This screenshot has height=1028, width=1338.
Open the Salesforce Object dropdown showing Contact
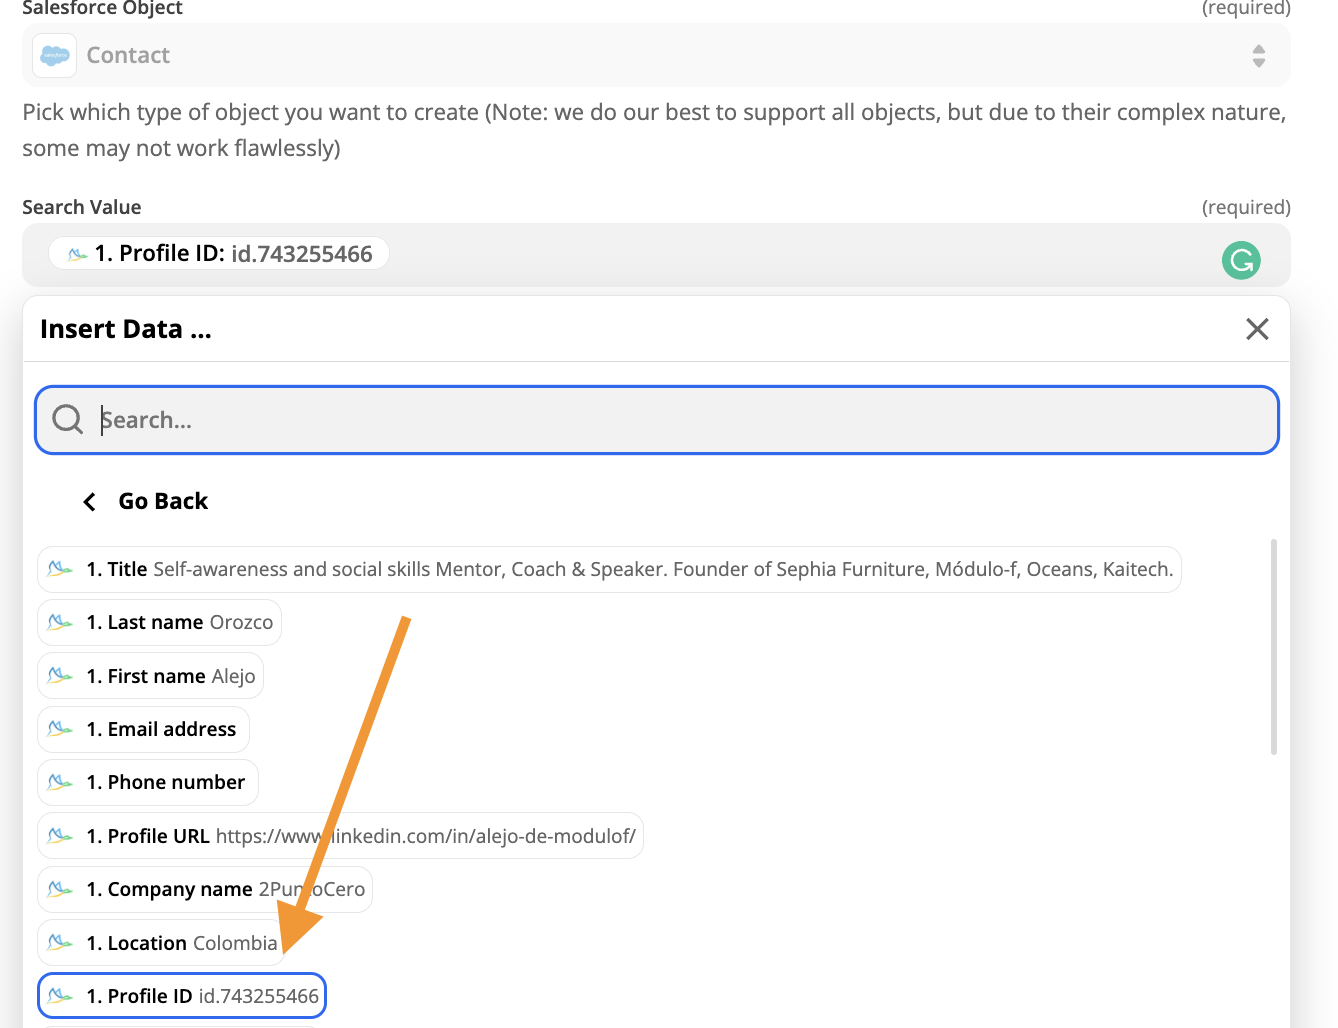pos(656,55)
